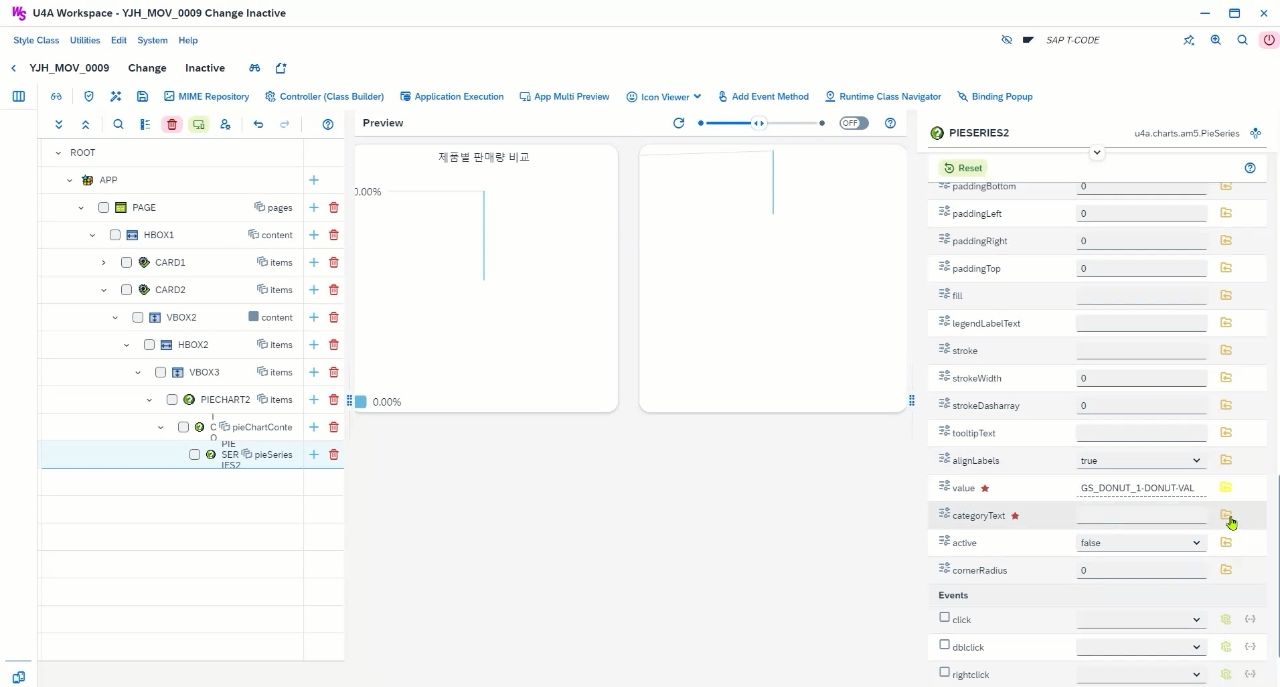Check the PAGE tree checkbox

104,207
